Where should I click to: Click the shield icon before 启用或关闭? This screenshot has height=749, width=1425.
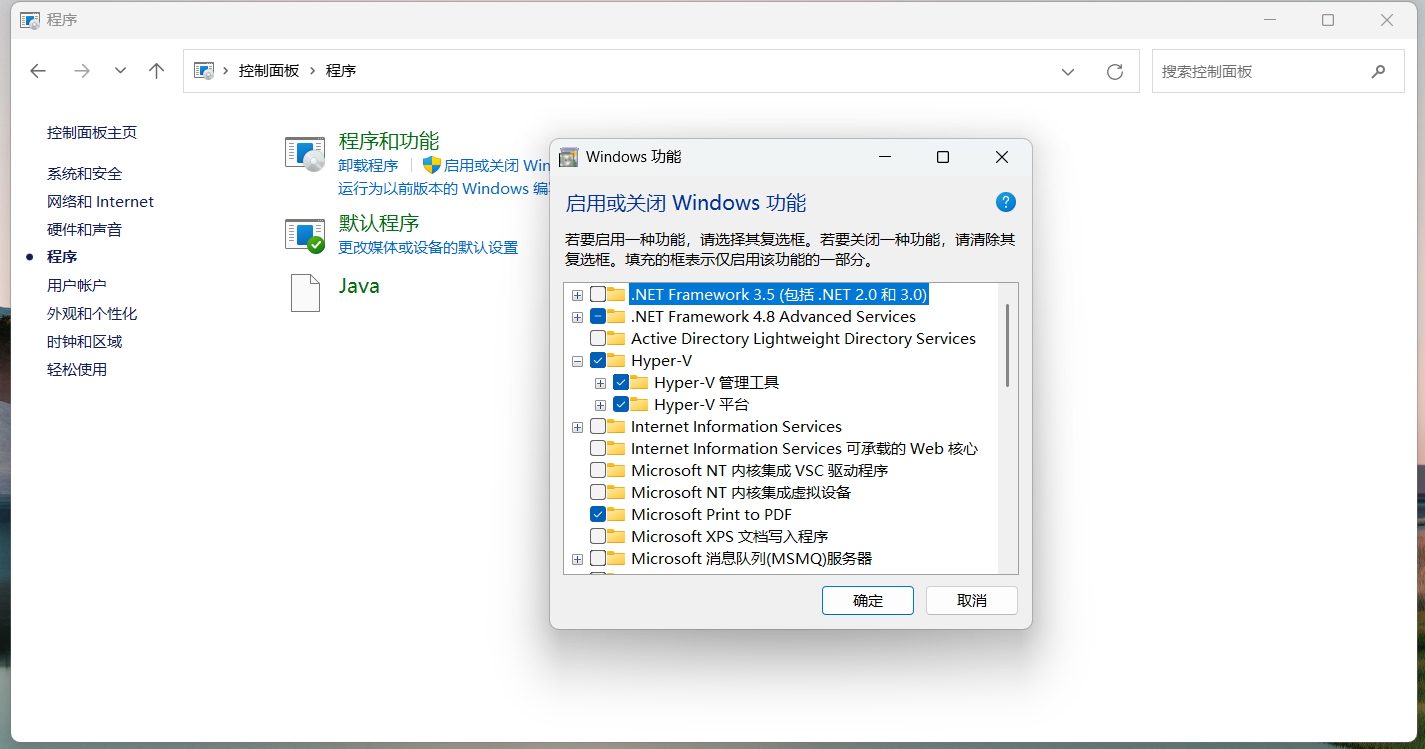[432, 165]
